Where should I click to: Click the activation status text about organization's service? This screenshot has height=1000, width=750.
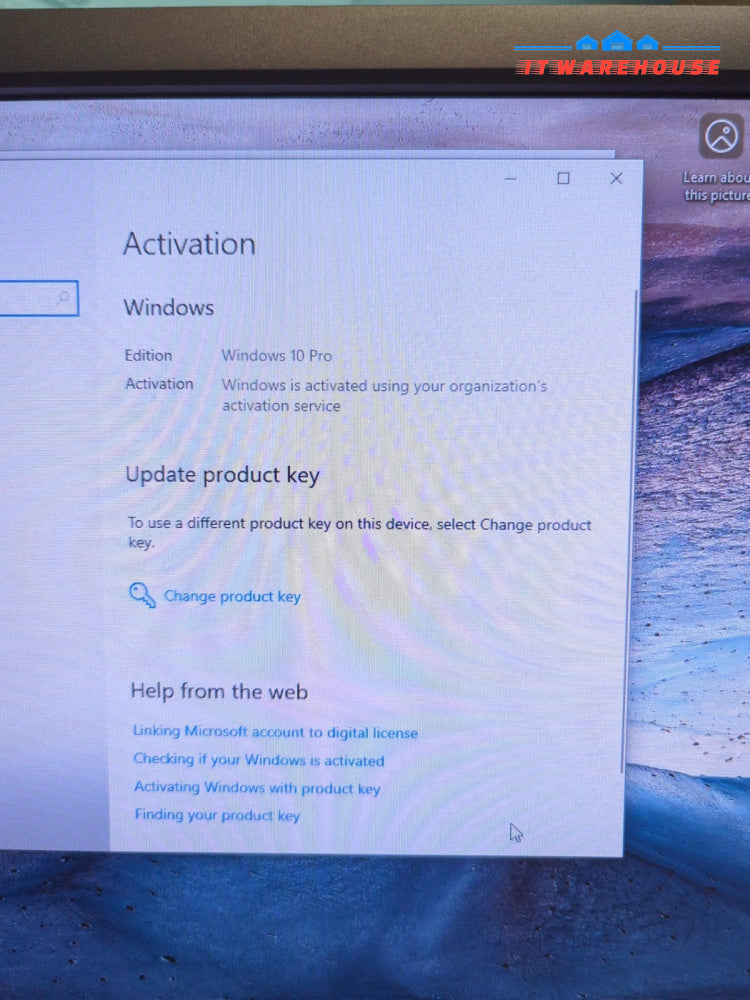point(385,395)
